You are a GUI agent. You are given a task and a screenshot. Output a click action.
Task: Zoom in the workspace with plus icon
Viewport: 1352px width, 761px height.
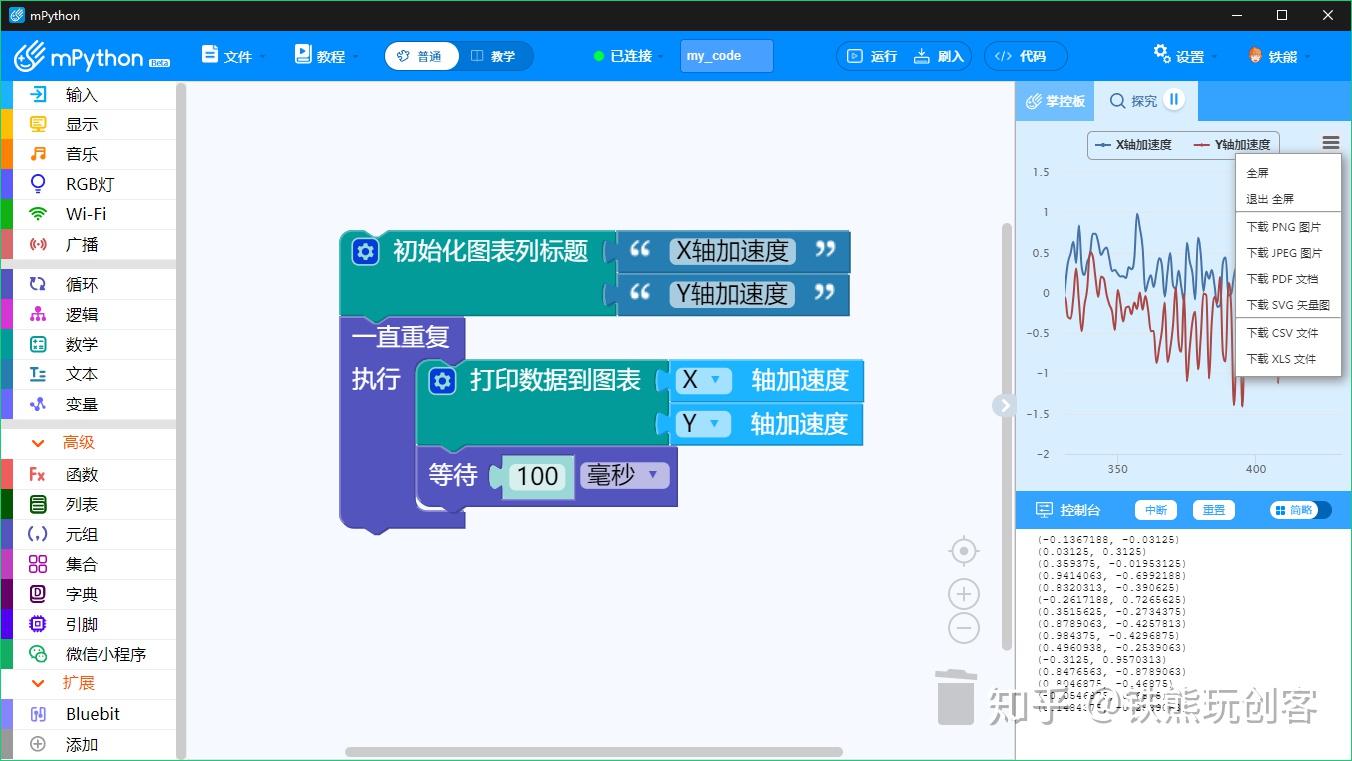click(963, 592)
